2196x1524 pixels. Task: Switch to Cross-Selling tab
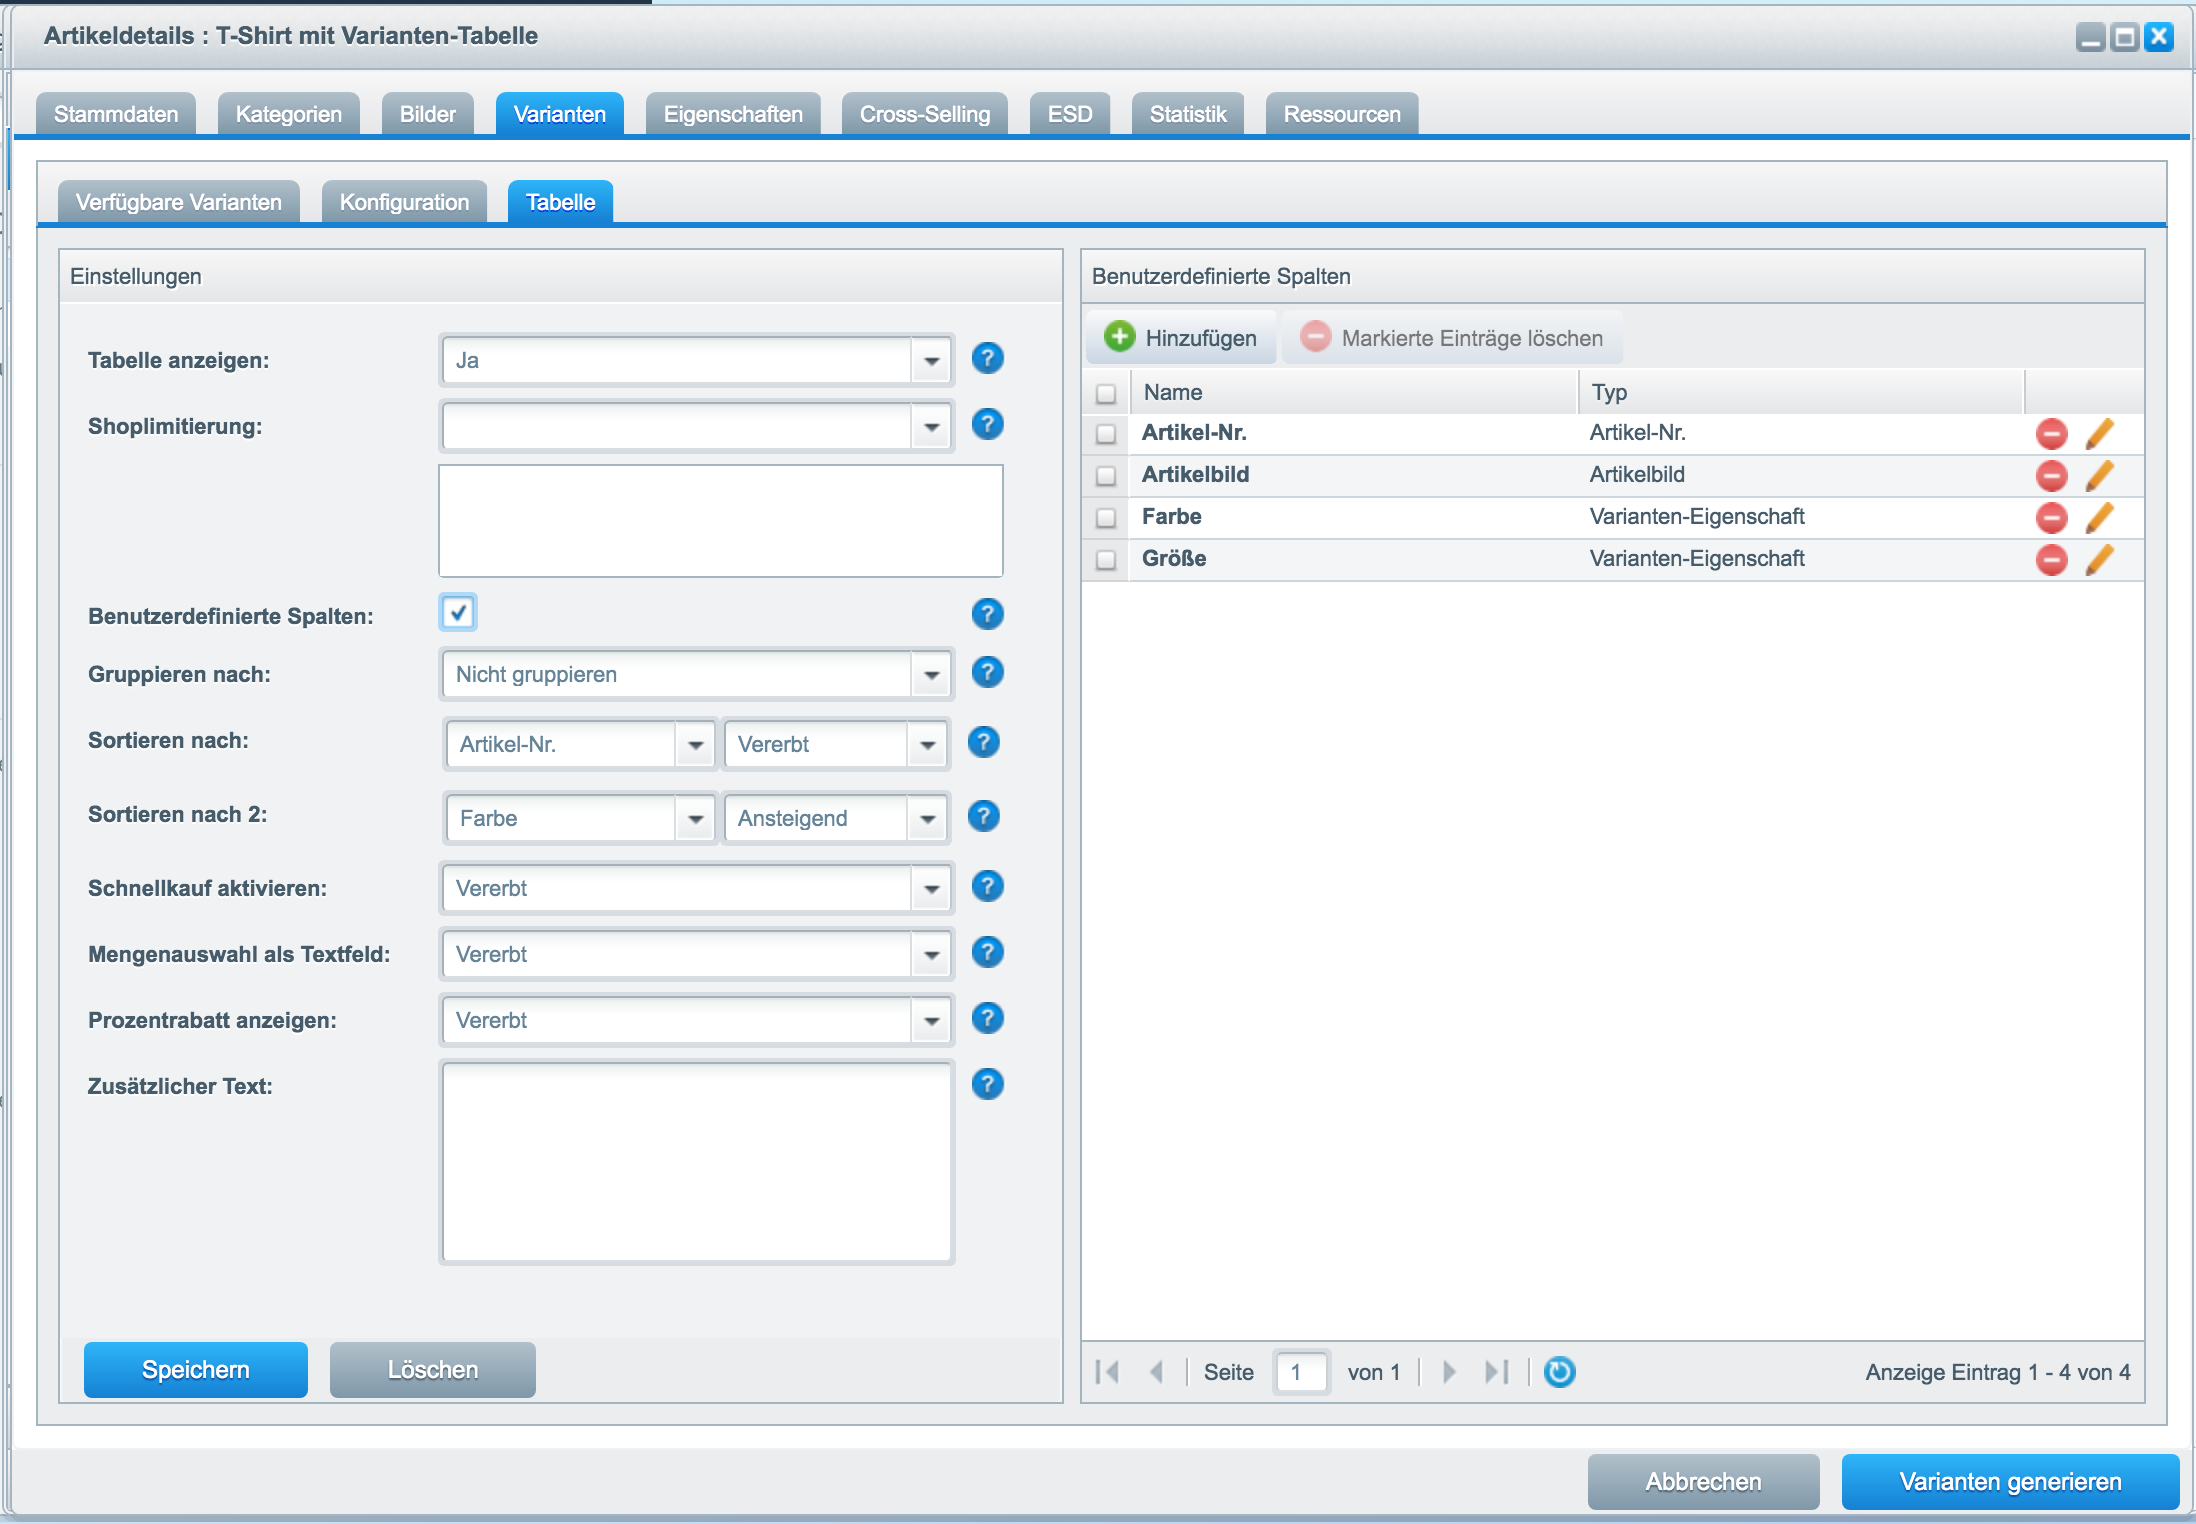click(x=925, y=114)
